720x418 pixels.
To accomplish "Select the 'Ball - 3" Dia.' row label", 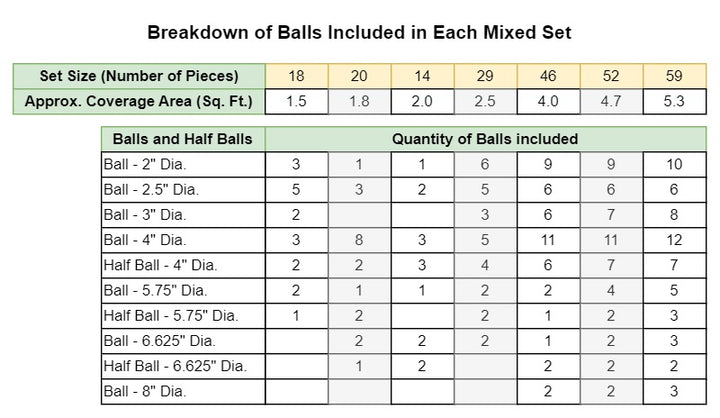I will coord(183,215).
